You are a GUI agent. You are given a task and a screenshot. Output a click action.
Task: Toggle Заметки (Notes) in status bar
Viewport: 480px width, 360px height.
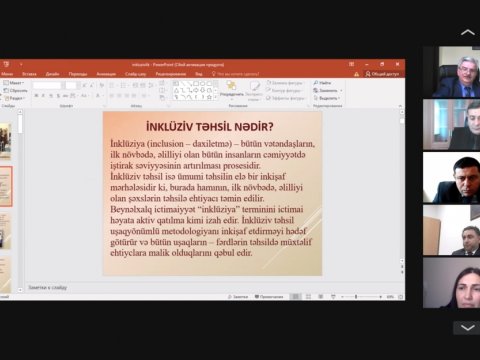(238, 297)
